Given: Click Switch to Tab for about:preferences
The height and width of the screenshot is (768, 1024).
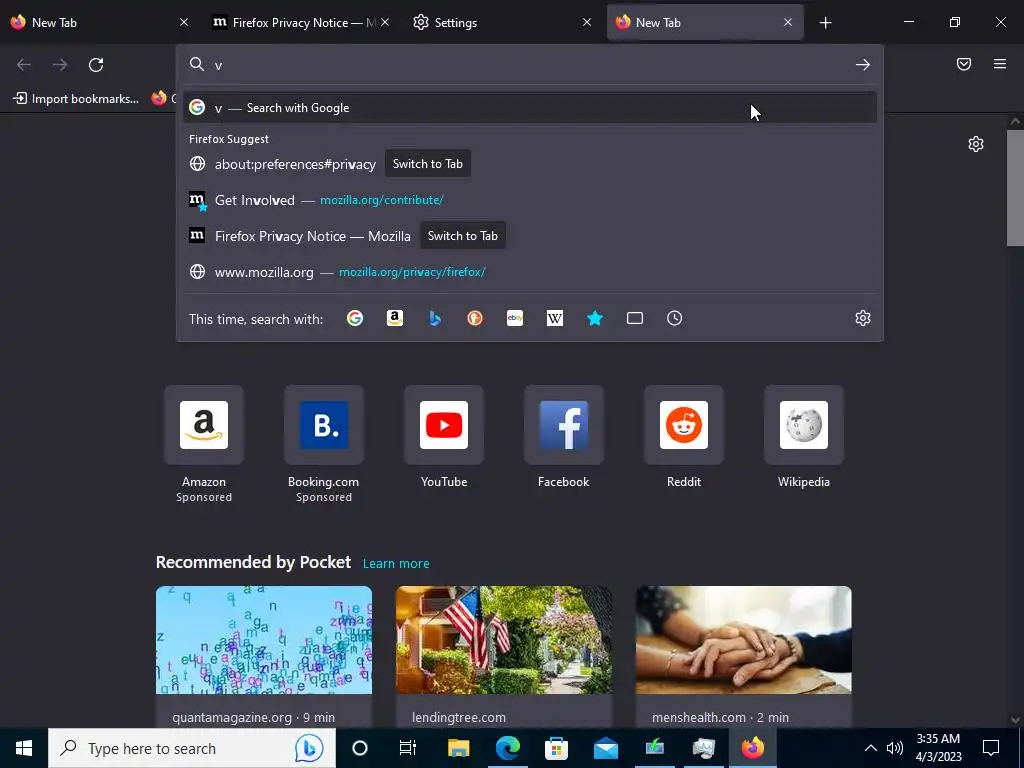Looking at the screenshot, I should 428,164.
